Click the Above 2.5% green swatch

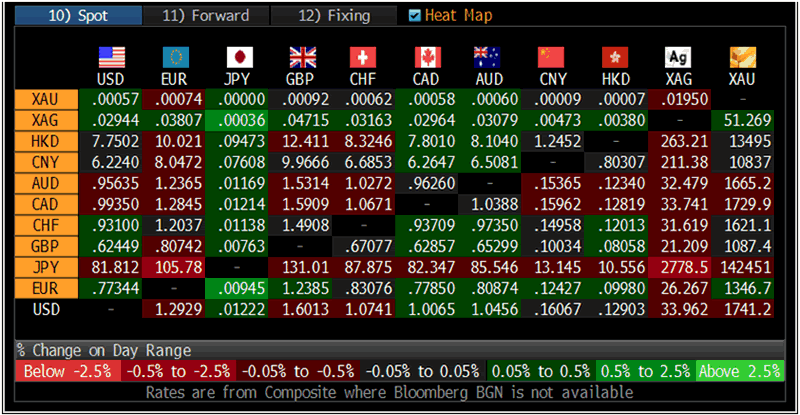[x=738, y=372]
